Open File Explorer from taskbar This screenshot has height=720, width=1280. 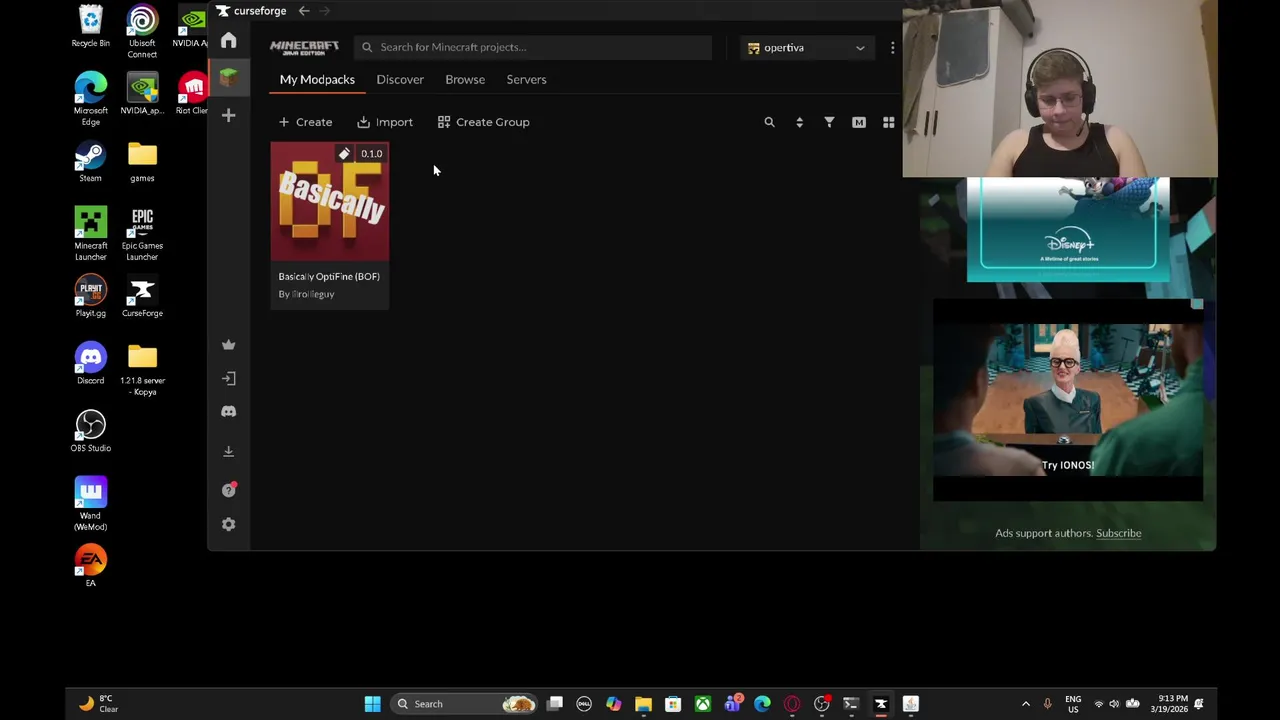(x=643, y=704)
